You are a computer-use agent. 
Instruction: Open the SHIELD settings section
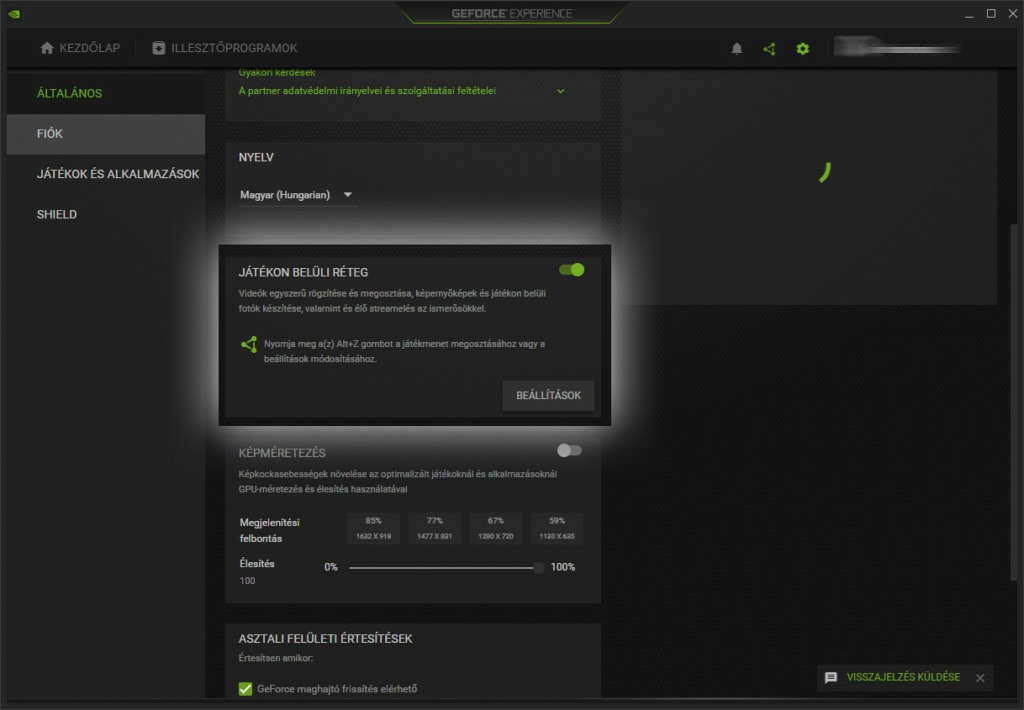106,215
